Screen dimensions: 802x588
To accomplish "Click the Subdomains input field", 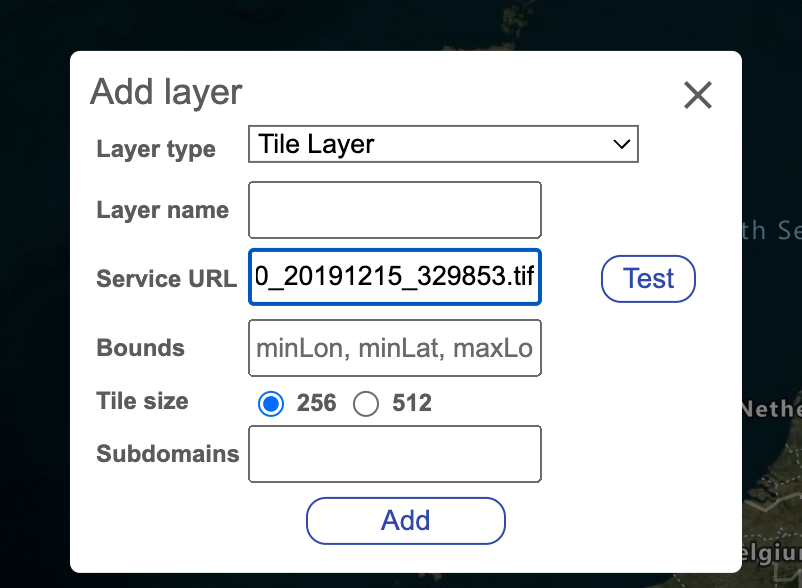I will [x=395, y=454].
